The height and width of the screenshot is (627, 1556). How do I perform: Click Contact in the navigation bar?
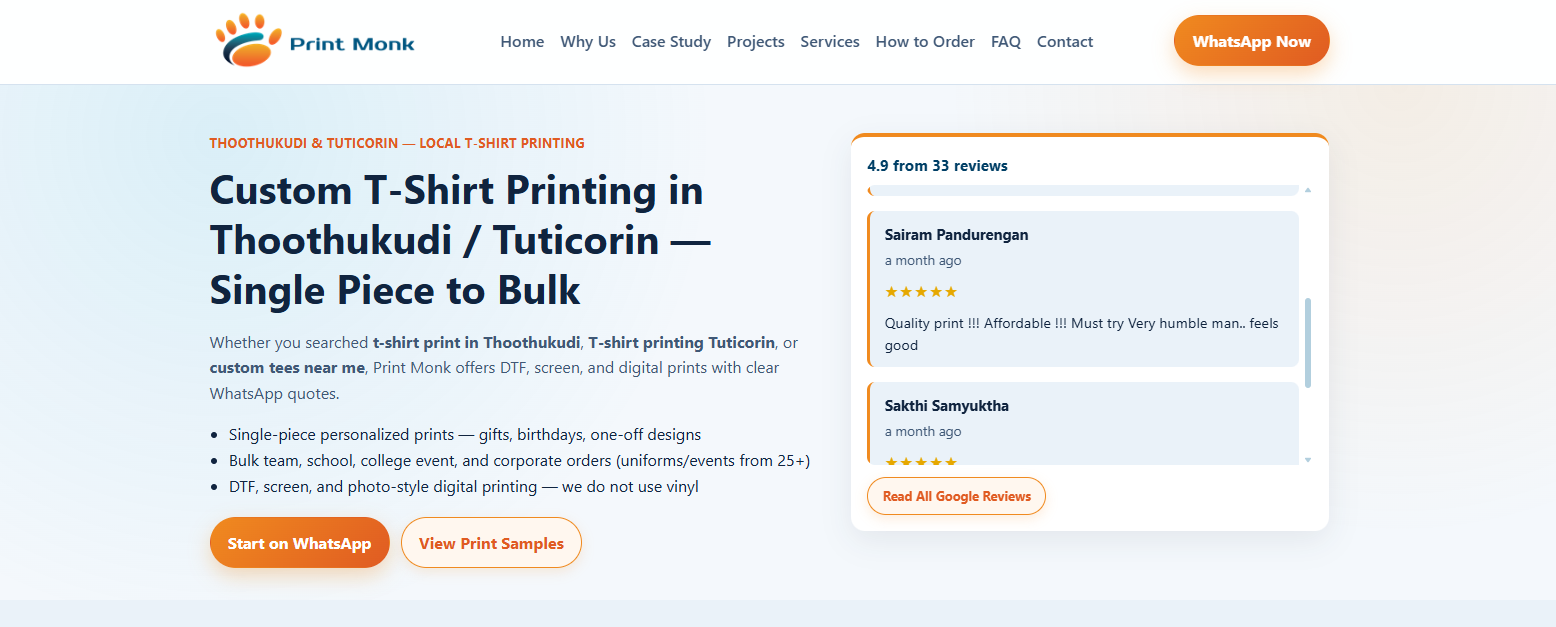pos(1064,41)
